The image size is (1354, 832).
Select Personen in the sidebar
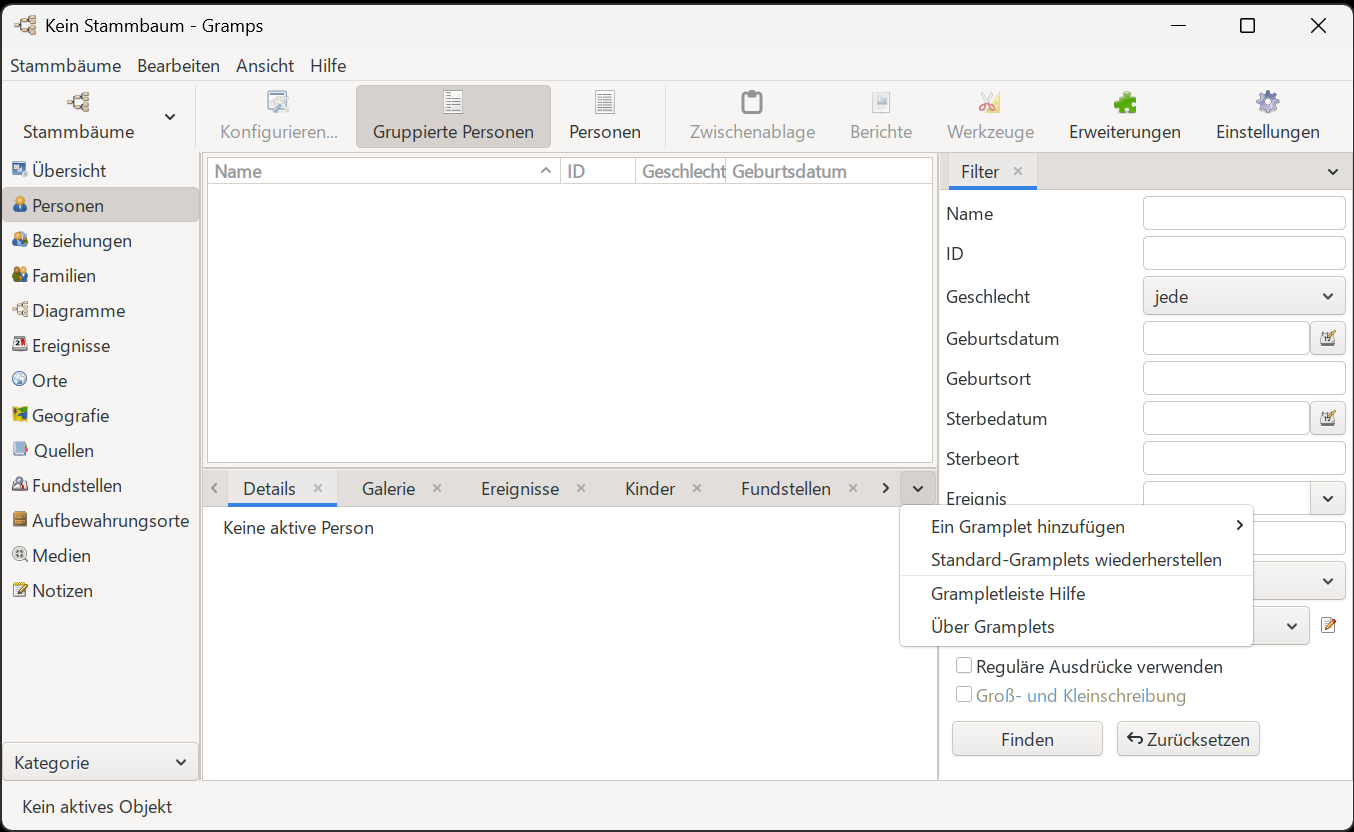point(100,205)
